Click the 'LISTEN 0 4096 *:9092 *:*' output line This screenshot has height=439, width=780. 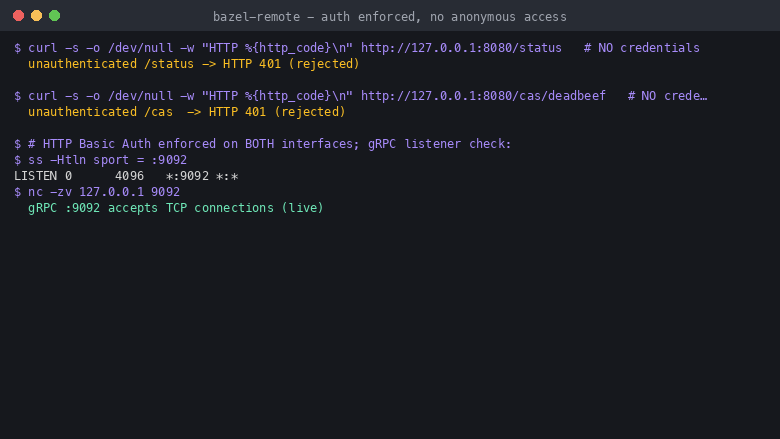(126, 176)
